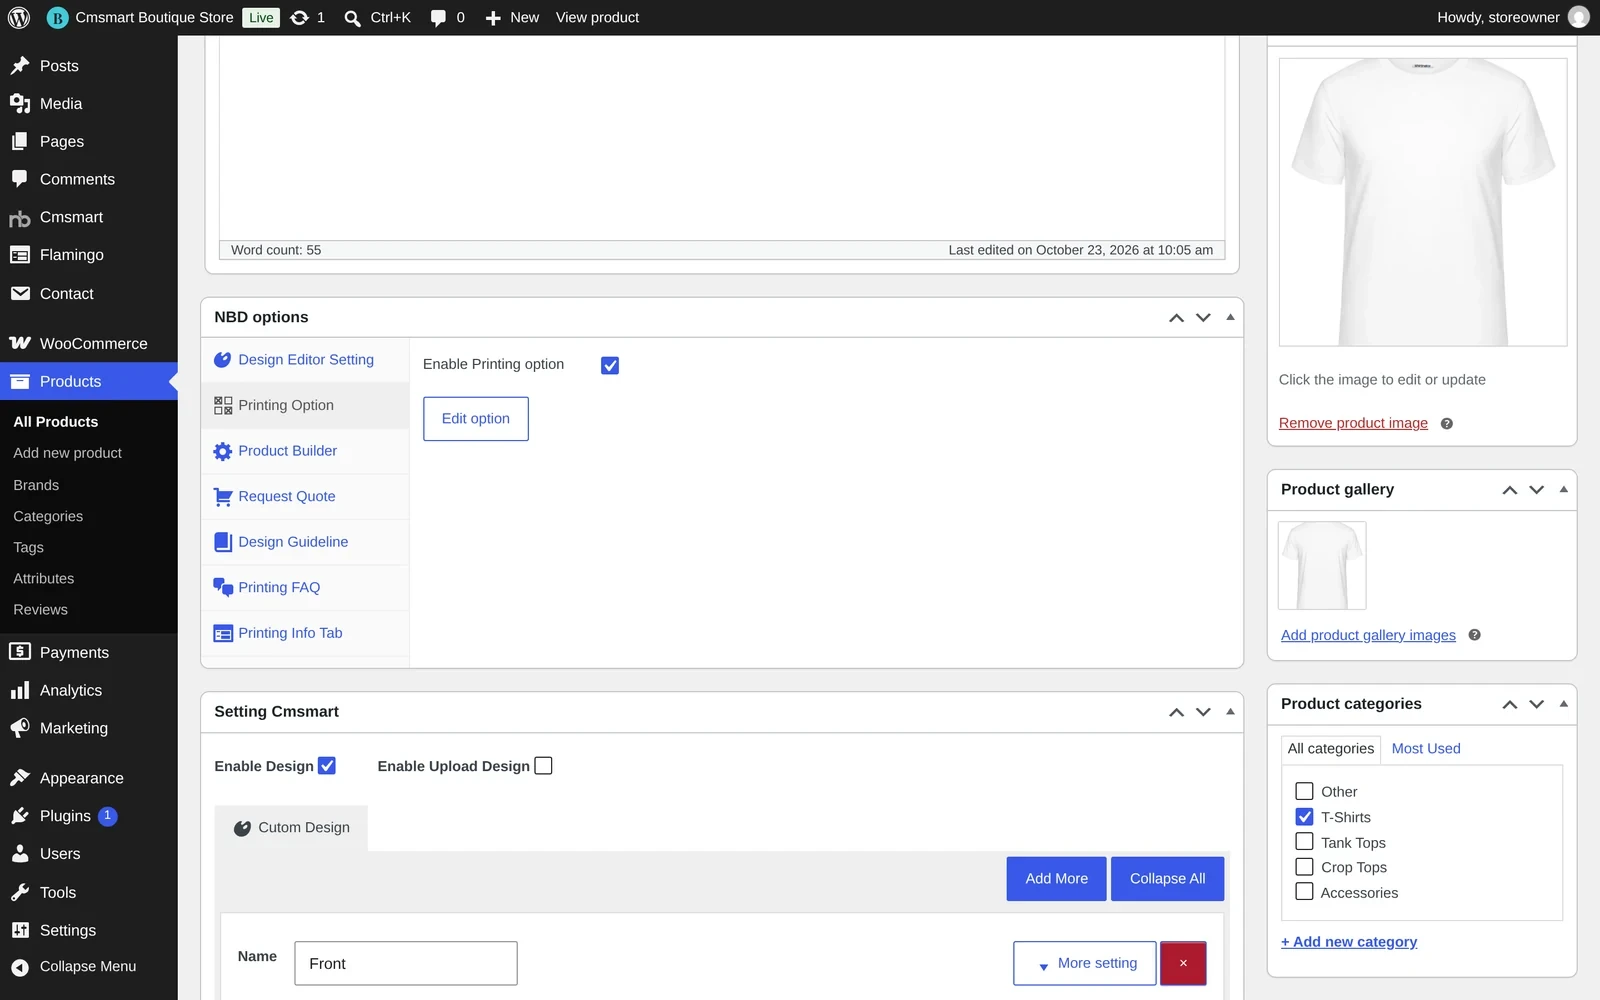Click help icon beside Remove product image

pyautogui.click(x=1446, y=424)
